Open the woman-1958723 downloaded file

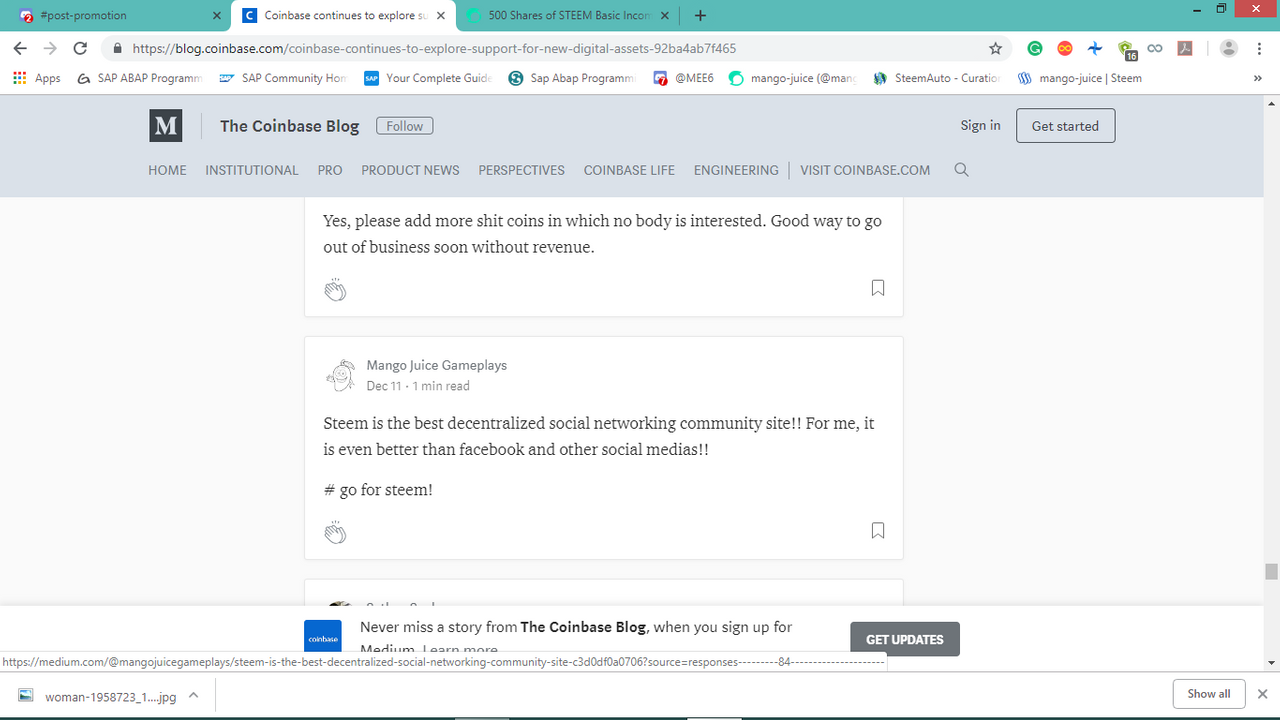(100, 695)
